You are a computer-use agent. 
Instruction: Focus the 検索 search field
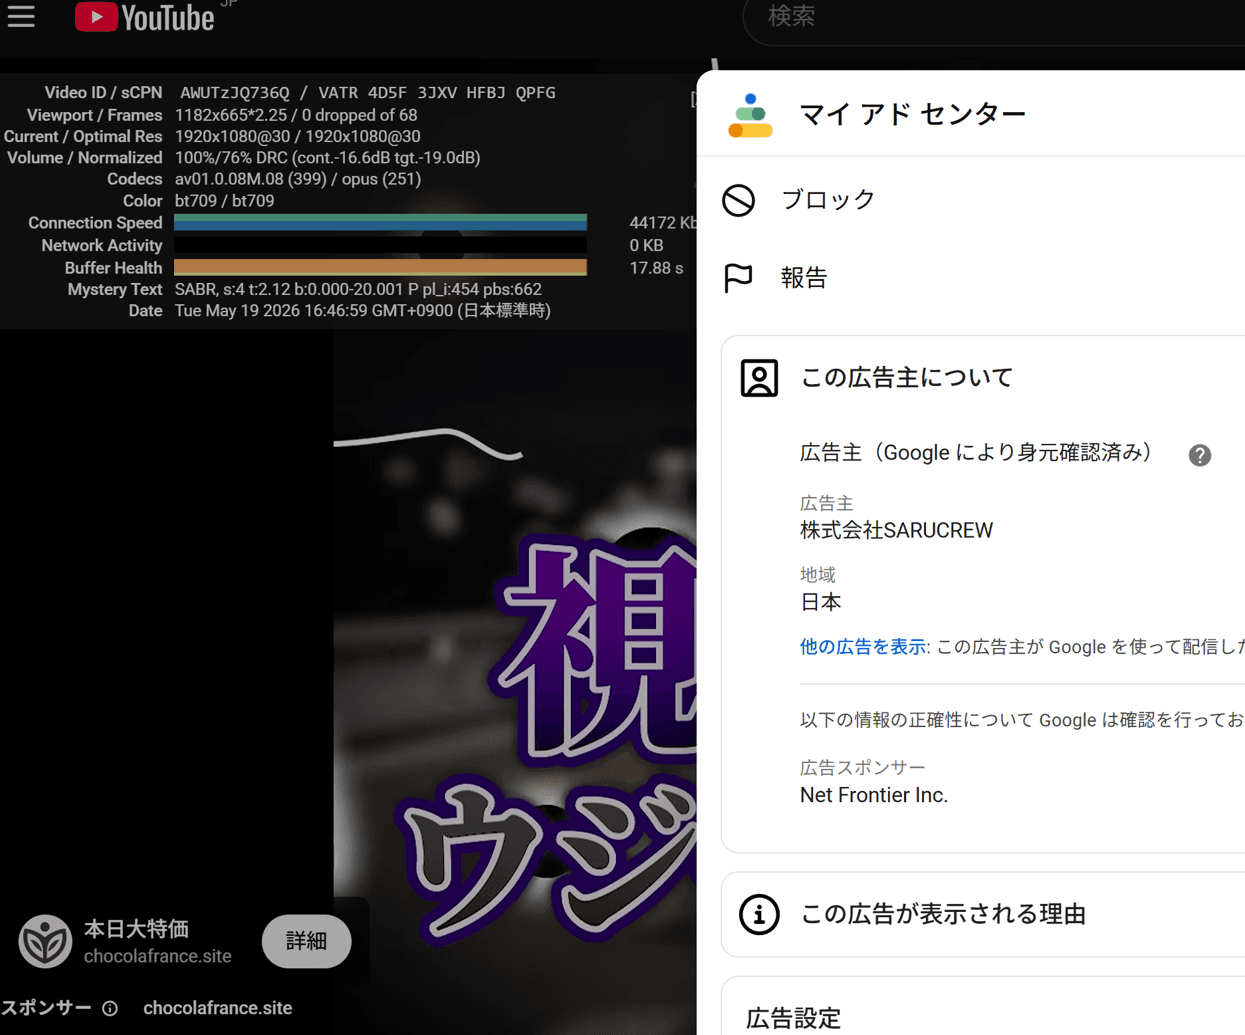pyautogui.click(x=995, y=17)
